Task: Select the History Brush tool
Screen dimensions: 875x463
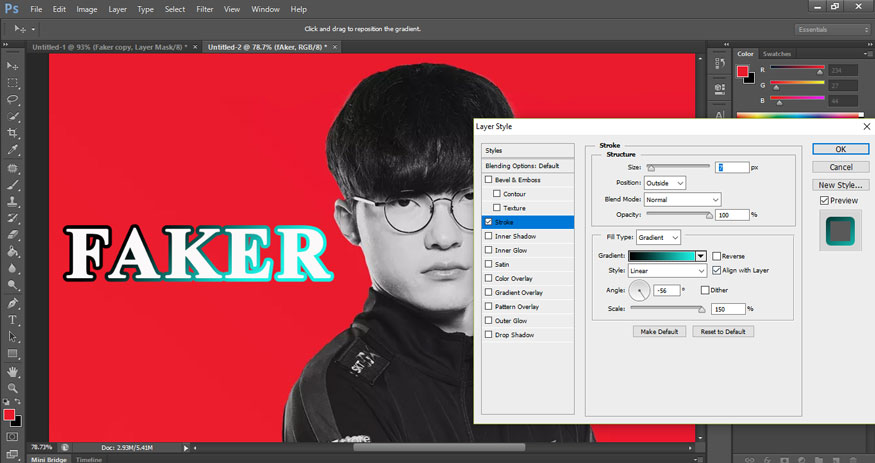Action: pyautogui.click(x=12, y=218)
